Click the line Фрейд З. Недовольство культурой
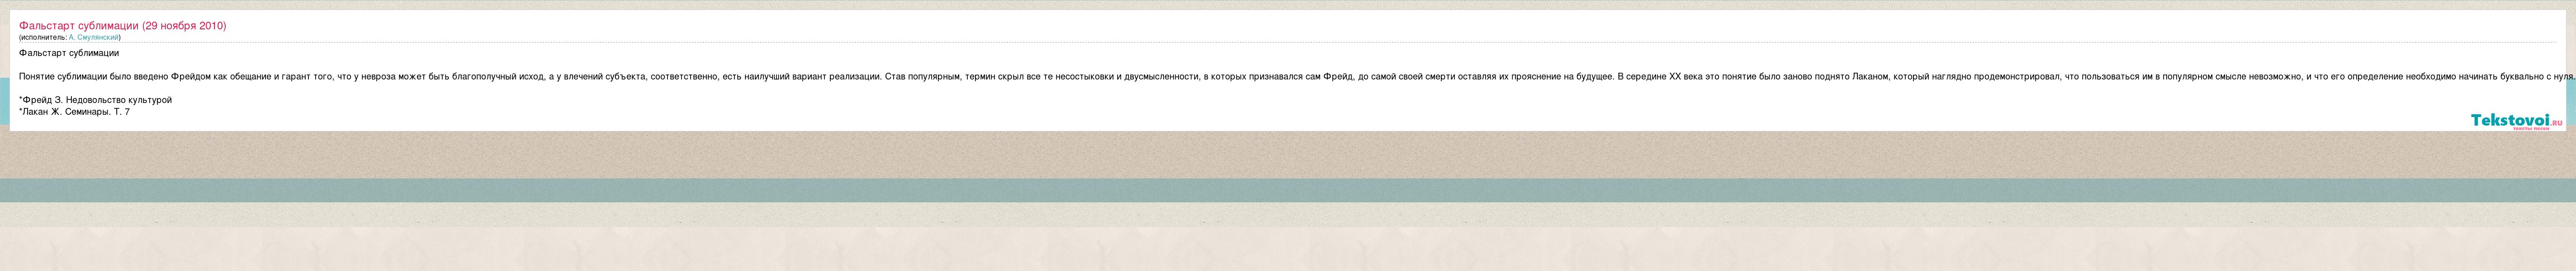The width and height of the screenshot is (2576, 271). (97, 100)
